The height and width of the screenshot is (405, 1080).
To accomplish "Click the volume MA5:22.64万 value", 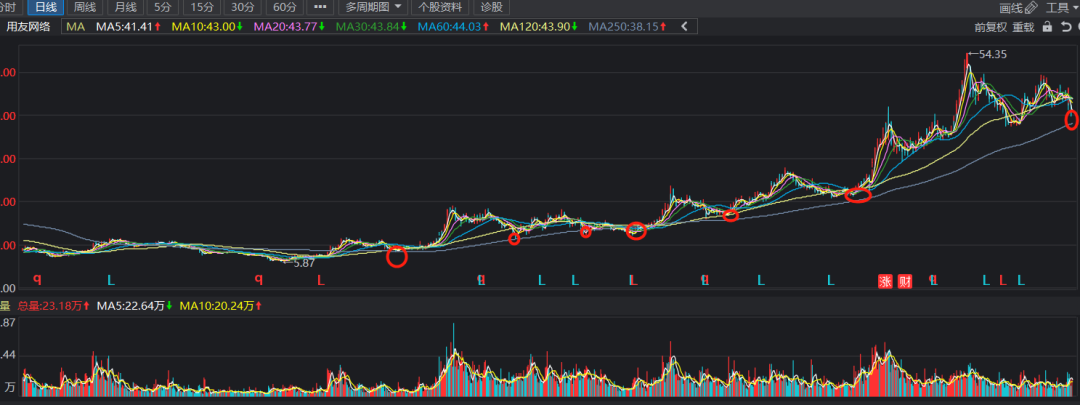I will (x=135, y=306).
